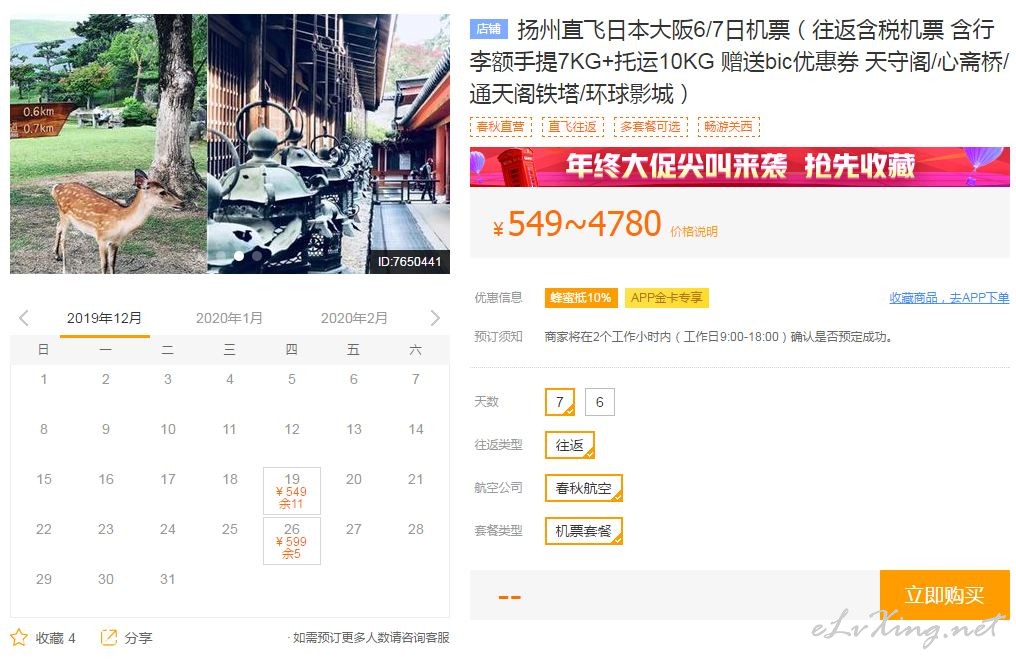1016x661 pixels.
Task: Choose the 机票套餐 package type
Action: [x=584, y=531]
